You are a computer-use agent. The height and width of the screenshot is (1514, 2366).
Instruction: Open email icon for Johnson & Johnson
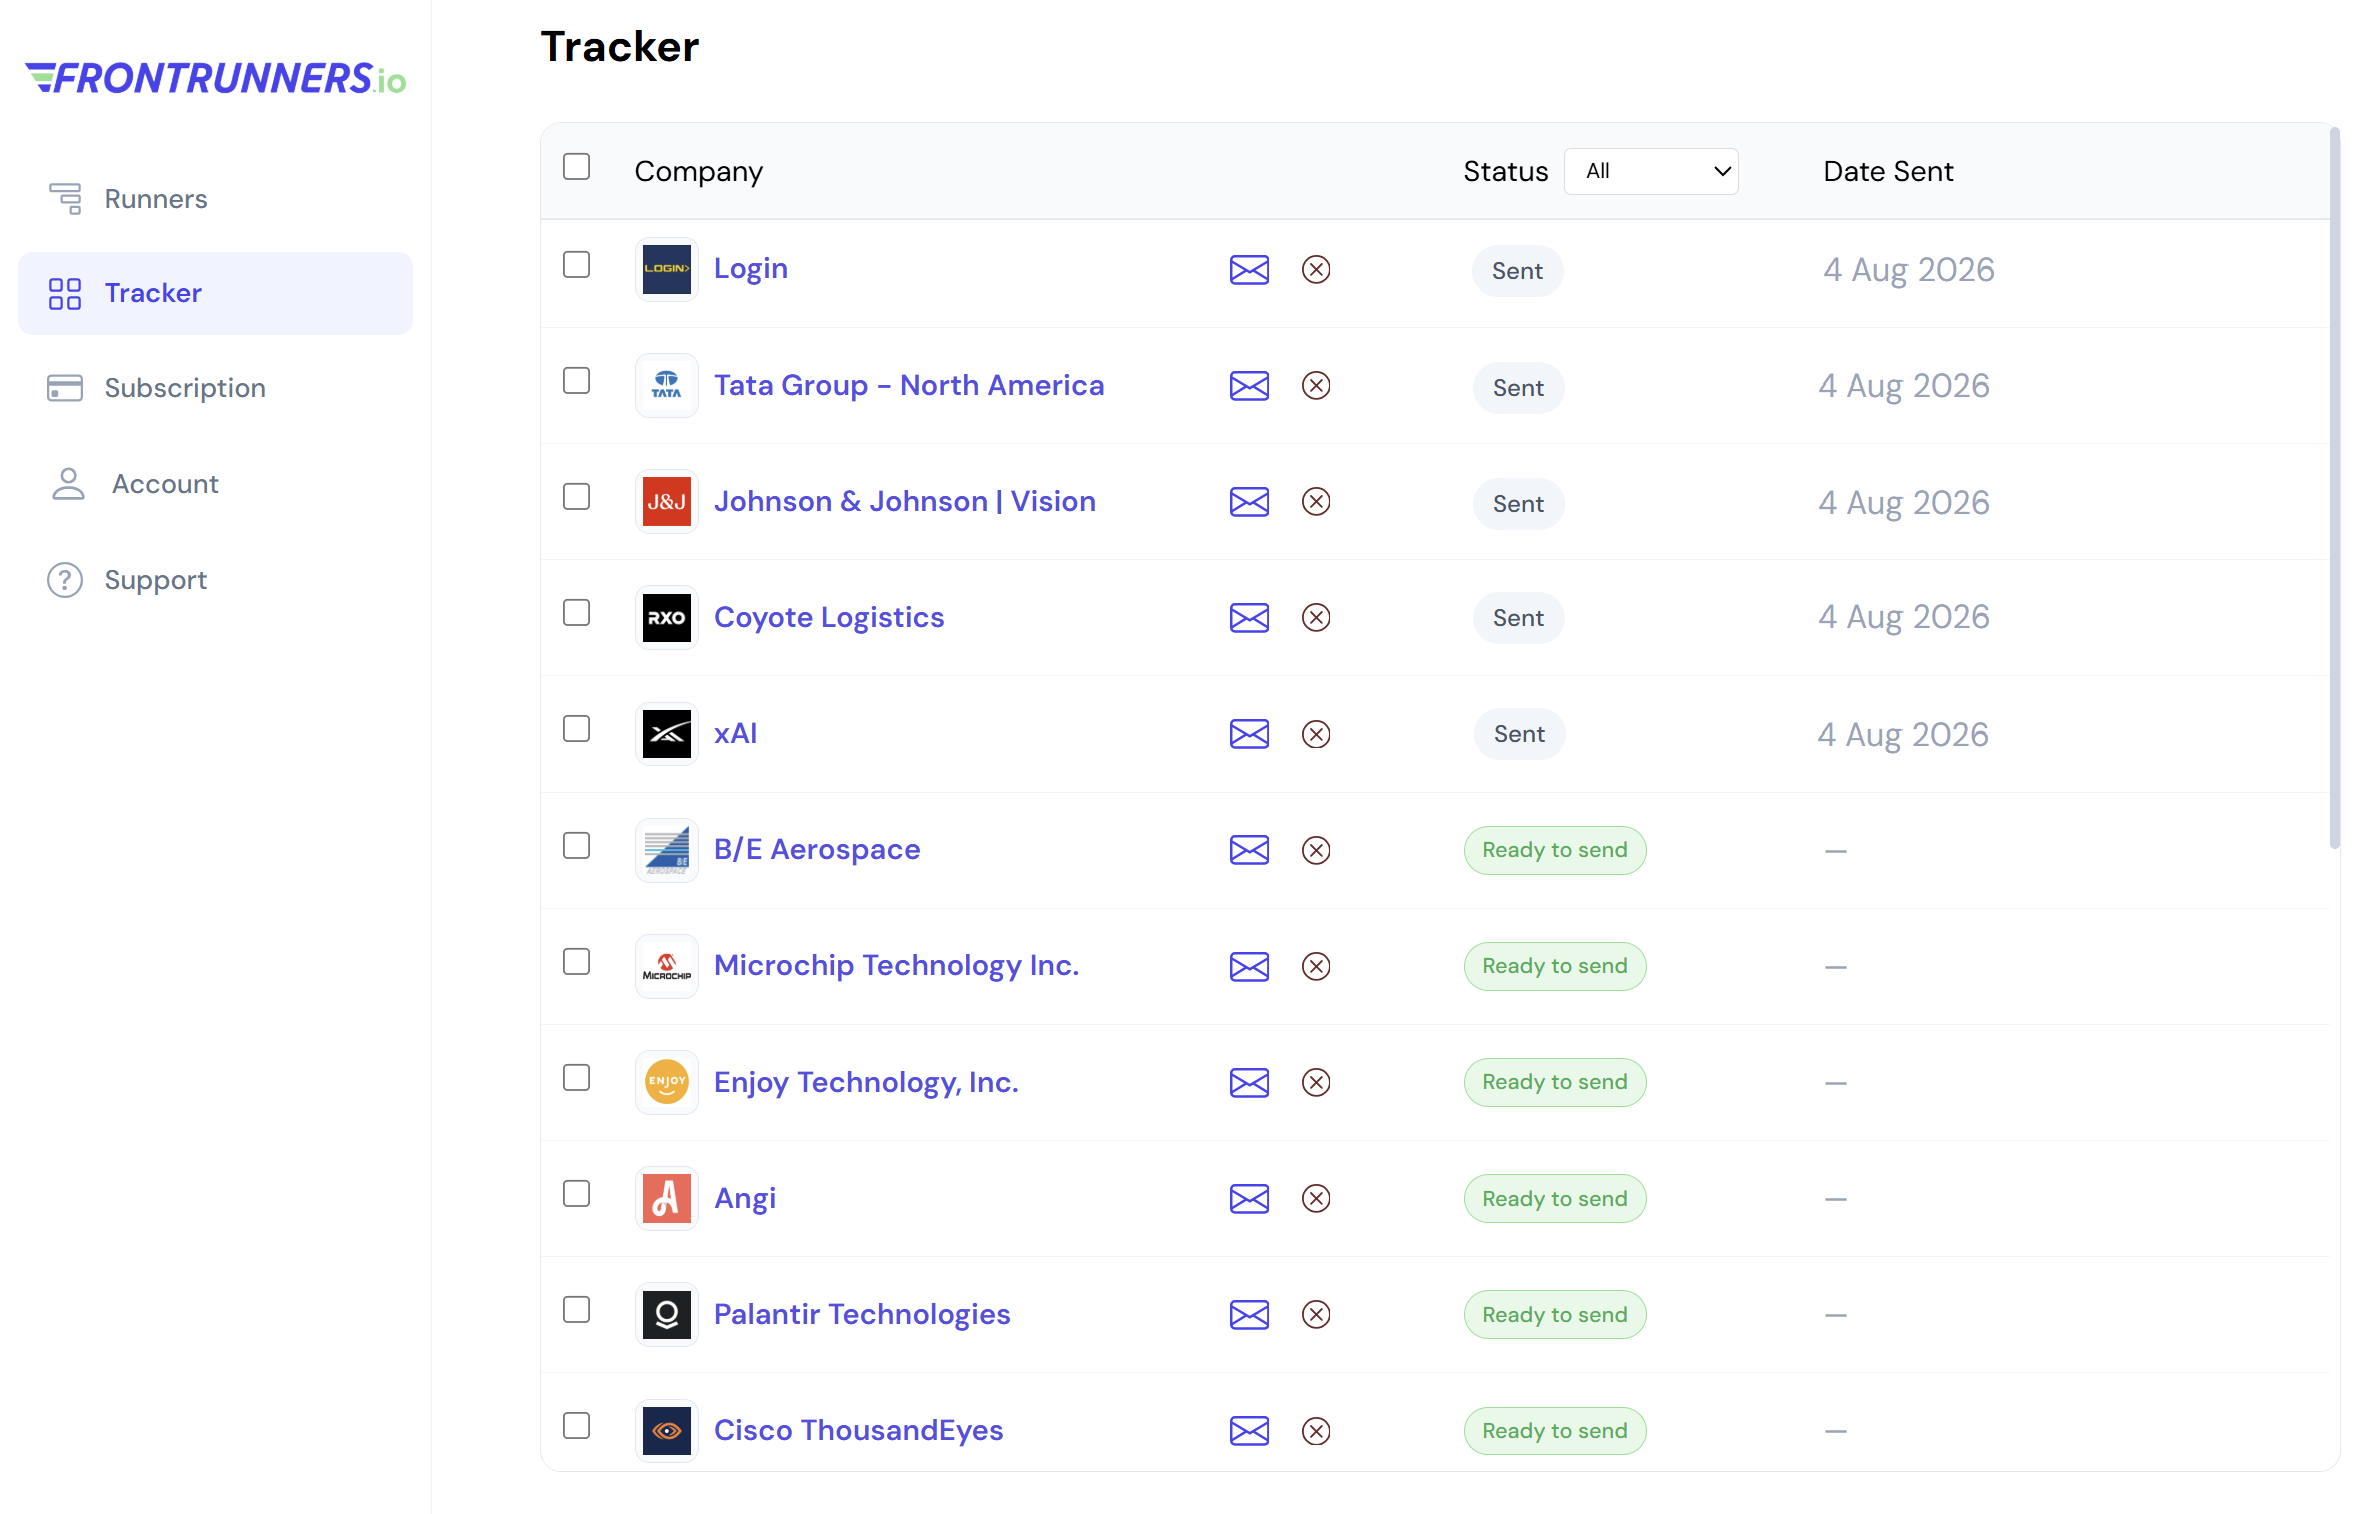(1249, 502)
